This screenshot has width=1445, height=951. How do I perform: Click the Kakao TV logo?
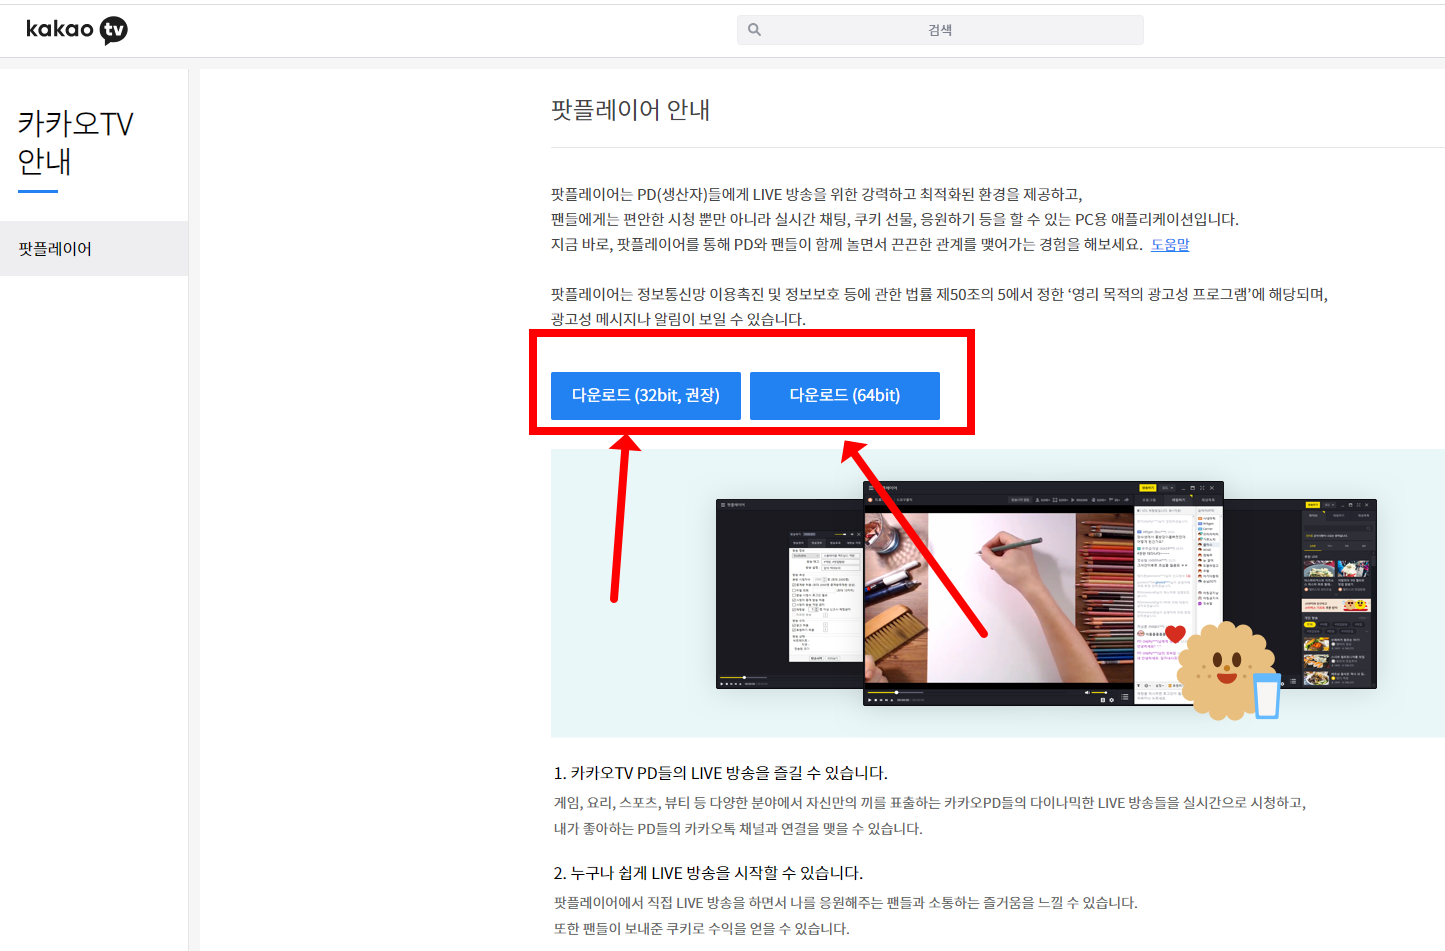click(76, 29)
